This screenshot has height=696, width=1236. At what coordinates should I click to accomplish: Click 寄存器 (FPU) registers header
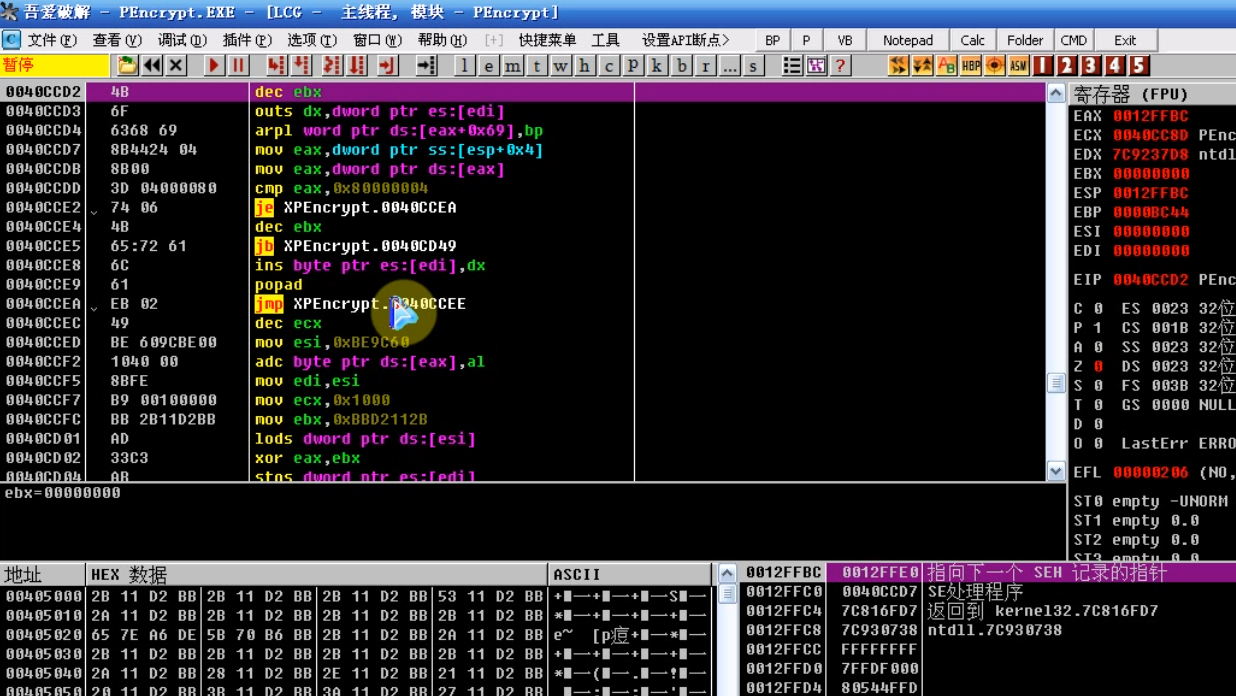pyautogui.click(x=1152, y=93)
